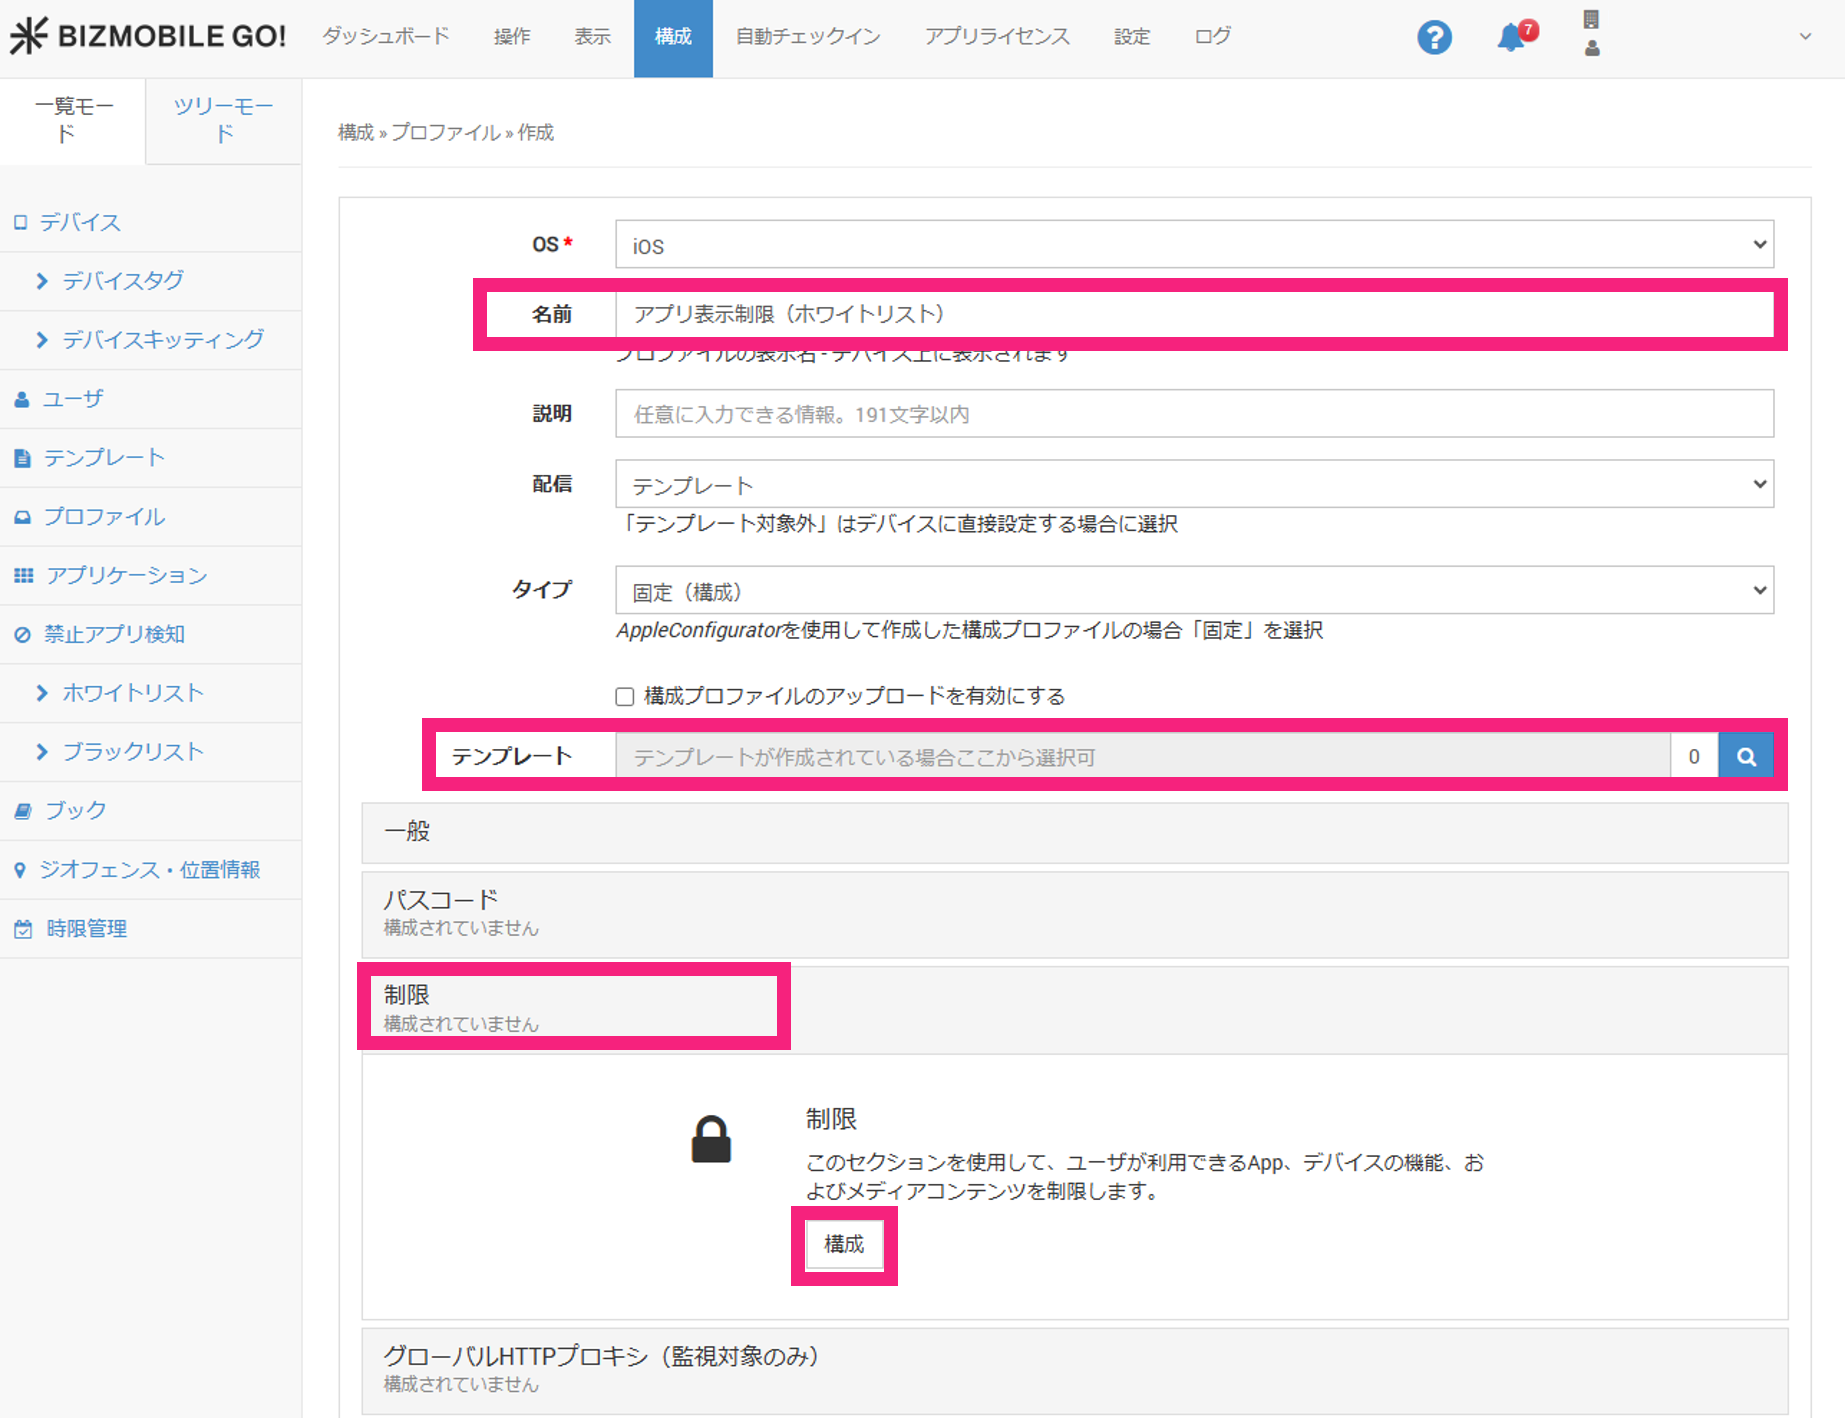Open ジオフェンス・位置情報 in the sidebar
This screenshot has width=1845, height=1418.
point(149,869)
